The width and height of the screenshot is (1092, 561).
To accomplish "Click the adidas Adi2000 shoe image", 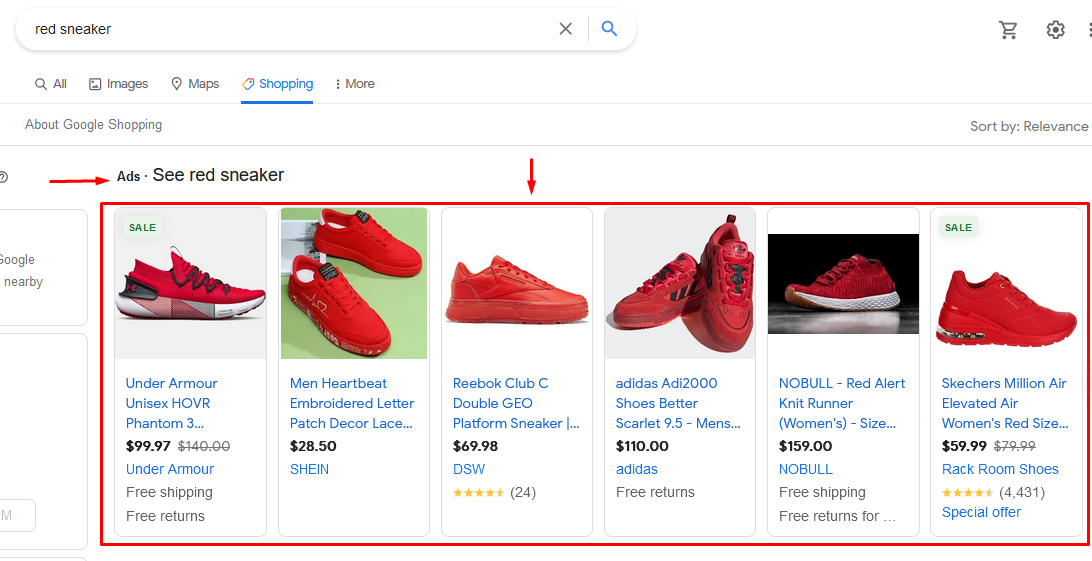I will (679, 283).
